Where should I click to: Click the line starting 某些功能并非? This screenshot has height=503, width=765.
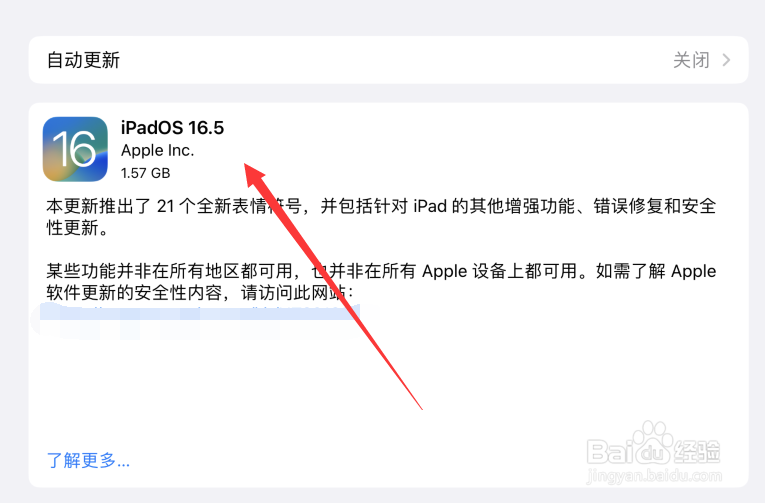[x=381, y=271]
